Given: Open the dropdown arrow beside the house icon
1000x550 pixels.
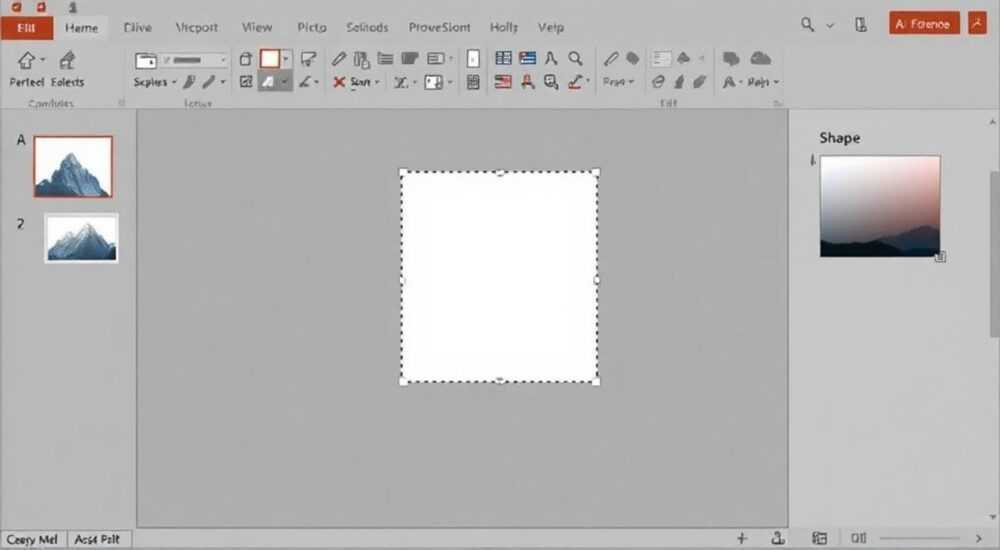Looking at the screenshot, I should pyautogui.click(x=43, y=60).
